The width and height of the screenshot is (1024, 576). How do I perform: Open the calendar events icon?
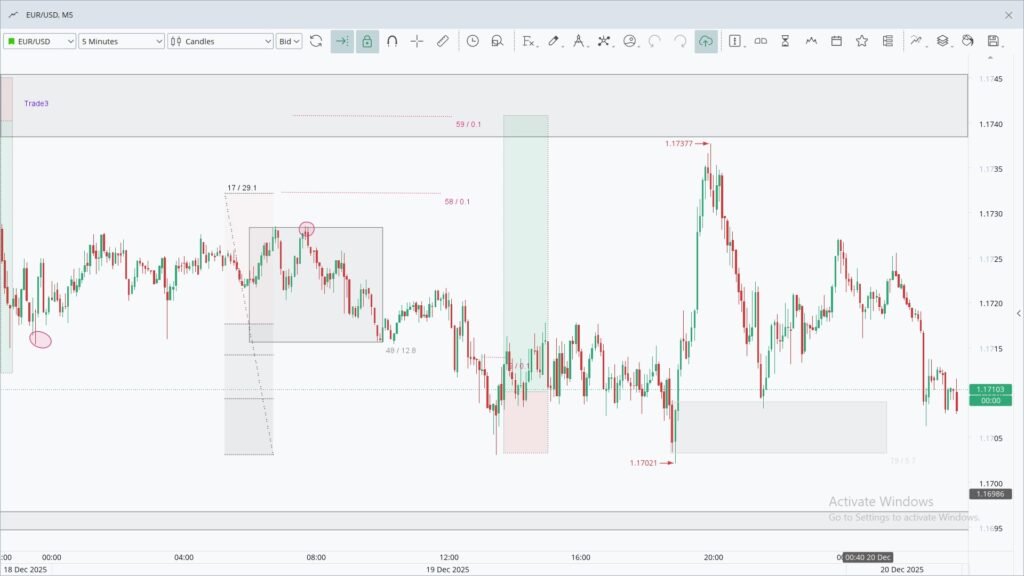(x=836, y=41)
